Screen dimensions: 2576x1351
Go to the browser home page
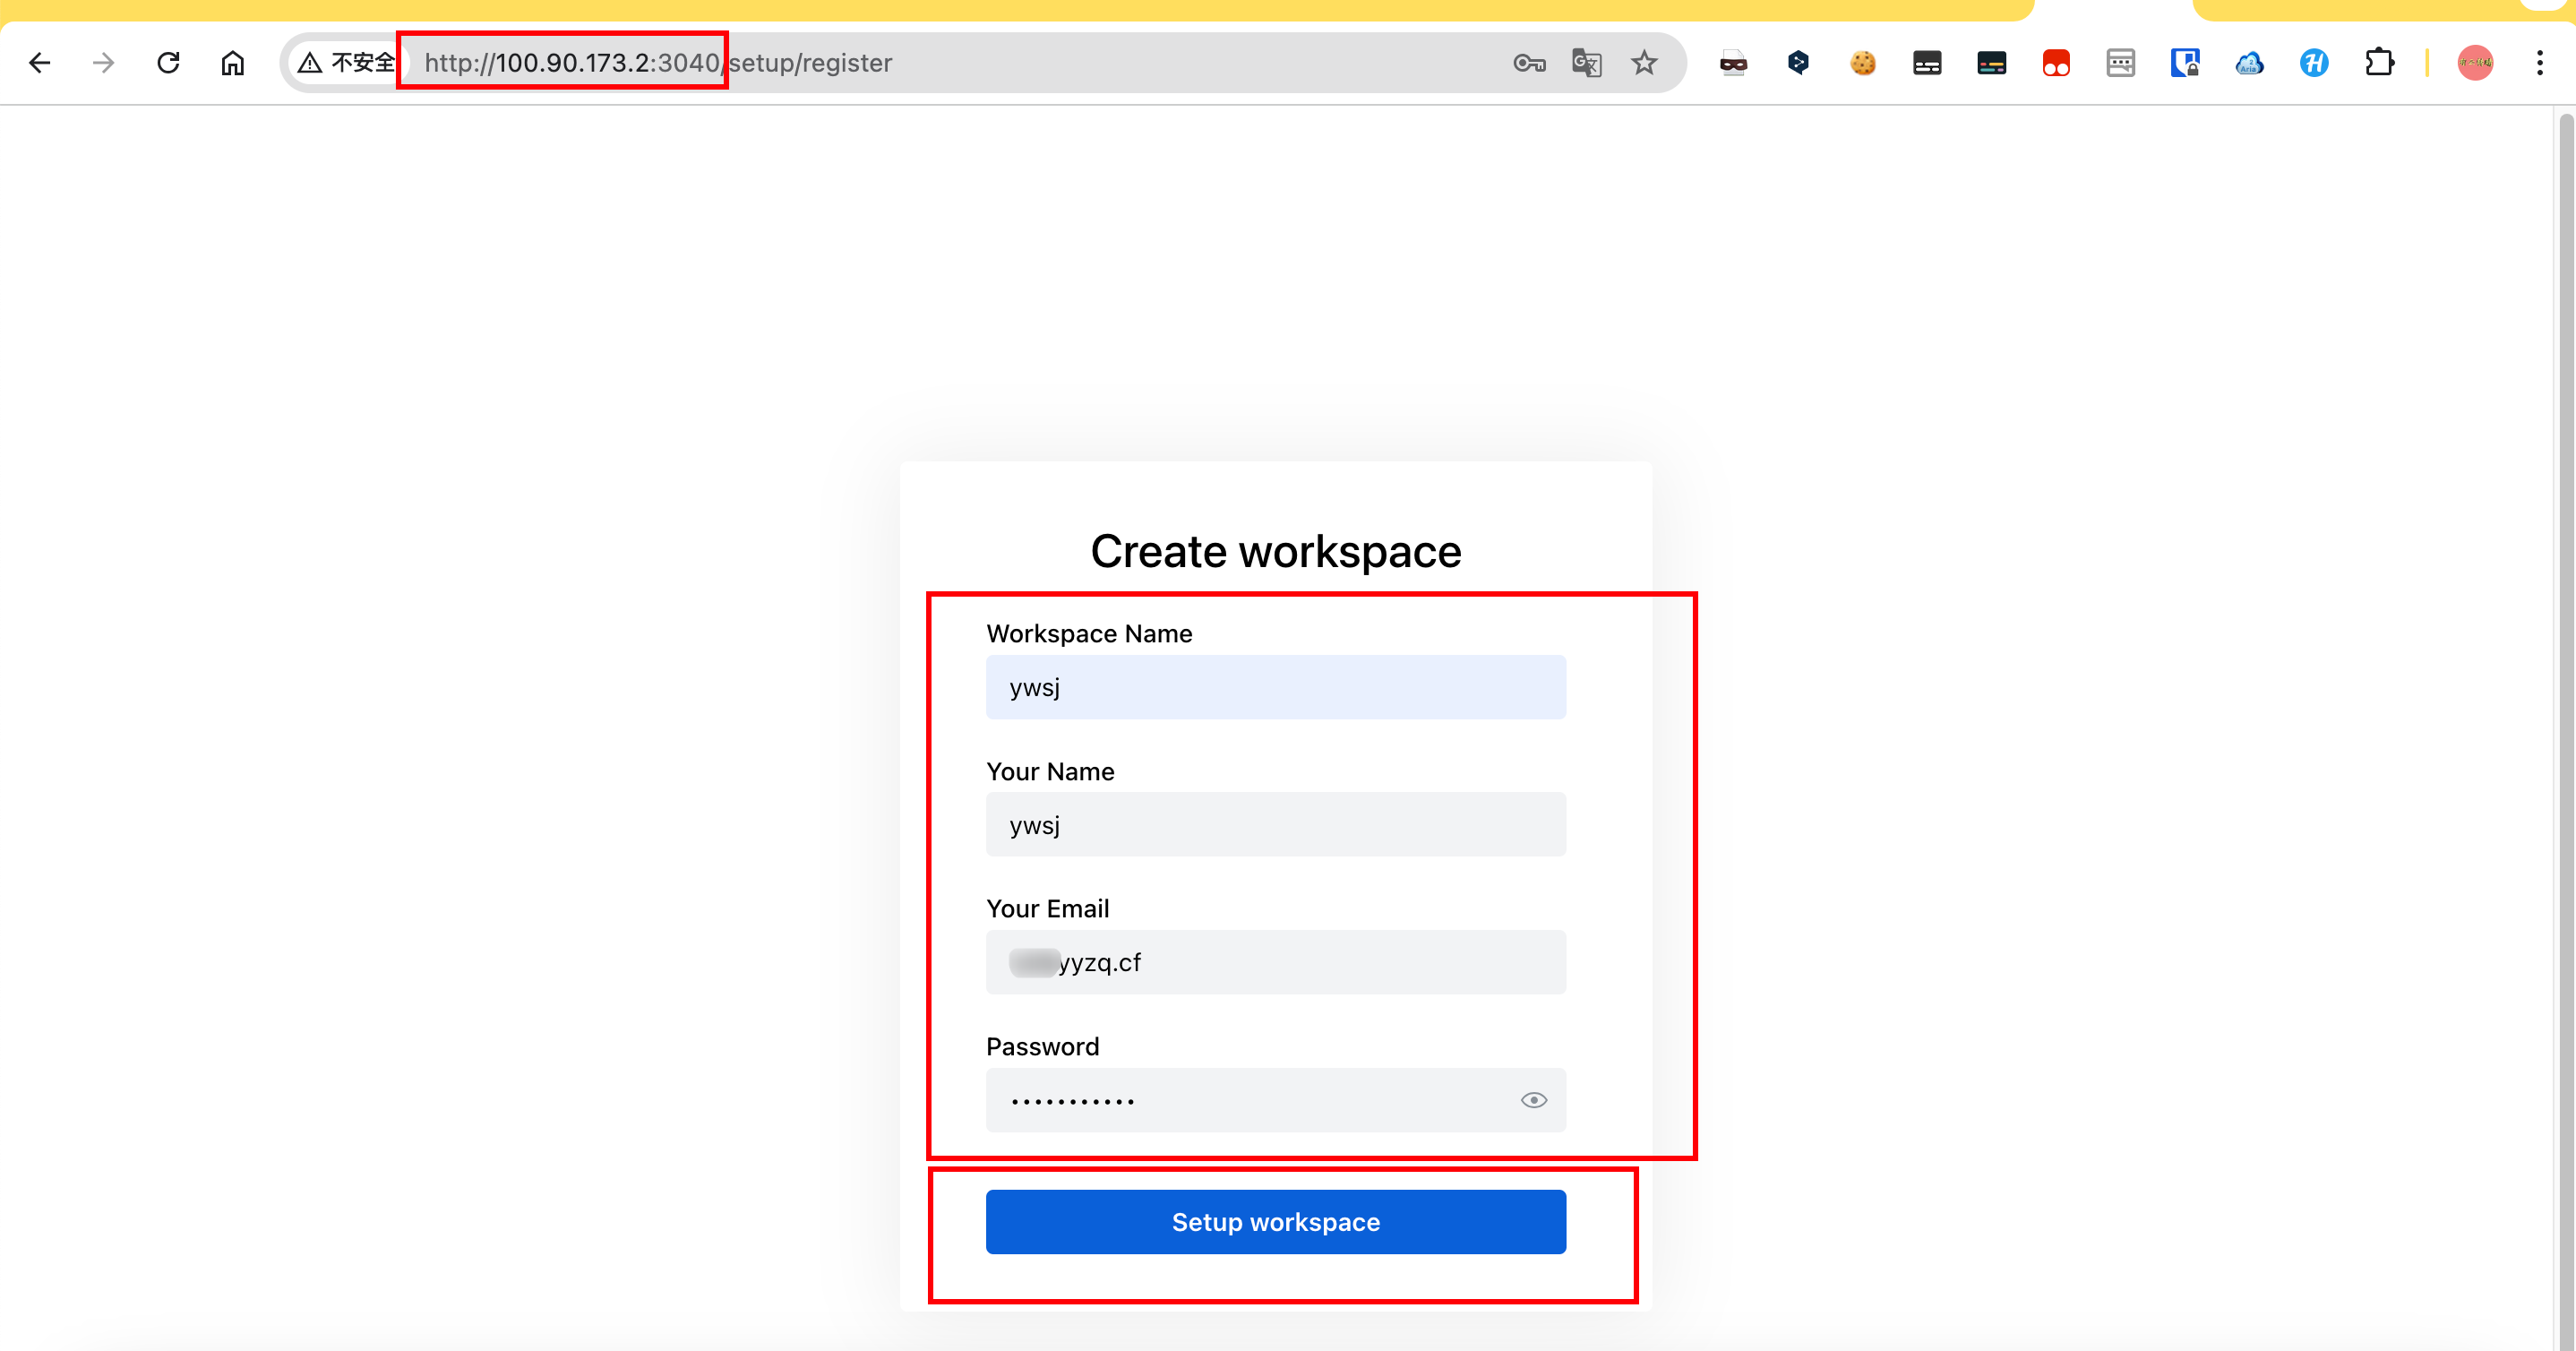pyautogui.click(x=232, y=63)
